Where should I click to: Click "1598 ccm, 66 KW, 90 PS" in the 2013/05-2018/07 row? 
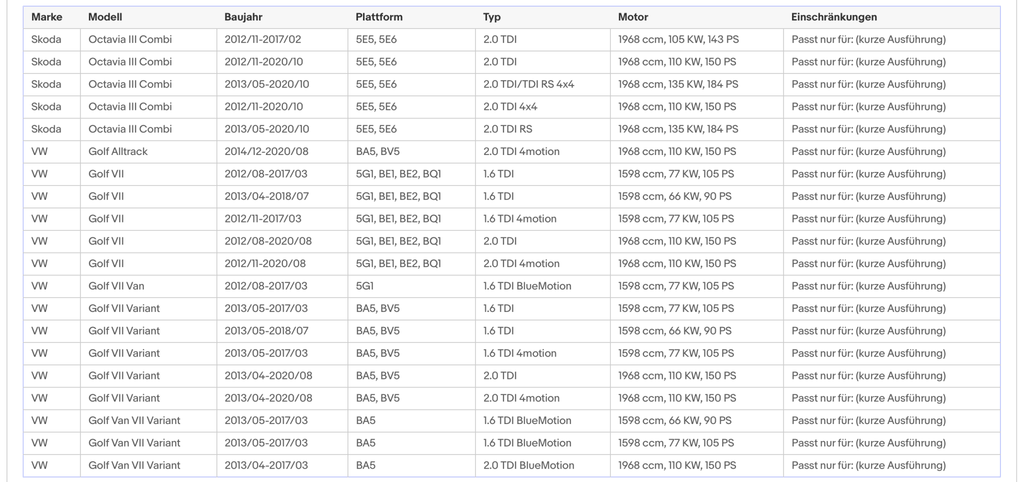[x=675, y=330]
